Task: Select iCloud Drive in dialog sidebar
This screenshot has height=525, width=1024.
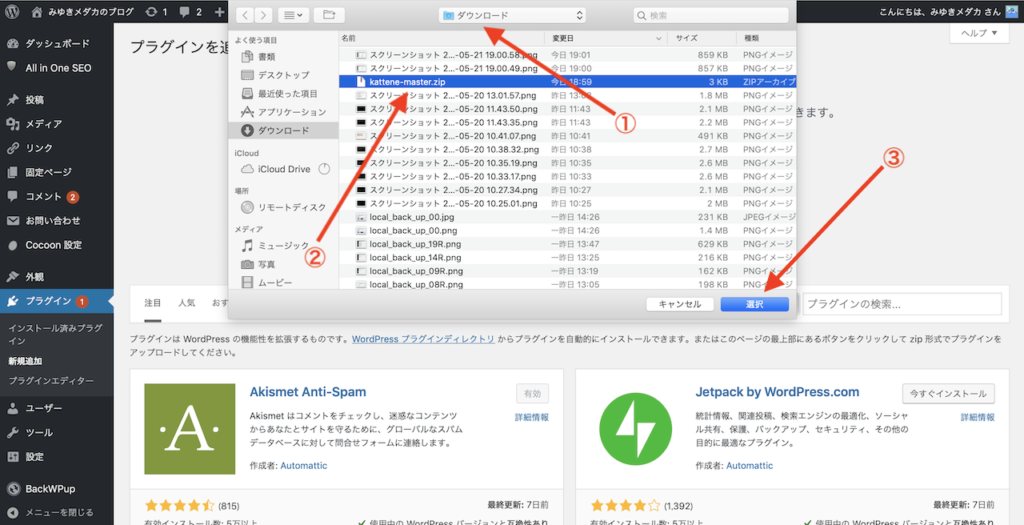Action: (282, 169)
